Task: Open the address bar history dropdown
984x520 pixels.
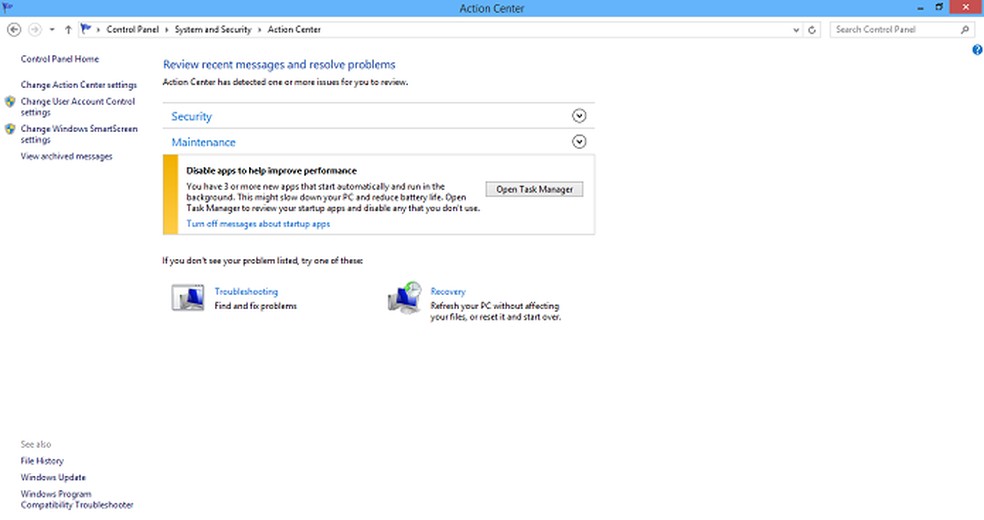Action: [796, 29]
